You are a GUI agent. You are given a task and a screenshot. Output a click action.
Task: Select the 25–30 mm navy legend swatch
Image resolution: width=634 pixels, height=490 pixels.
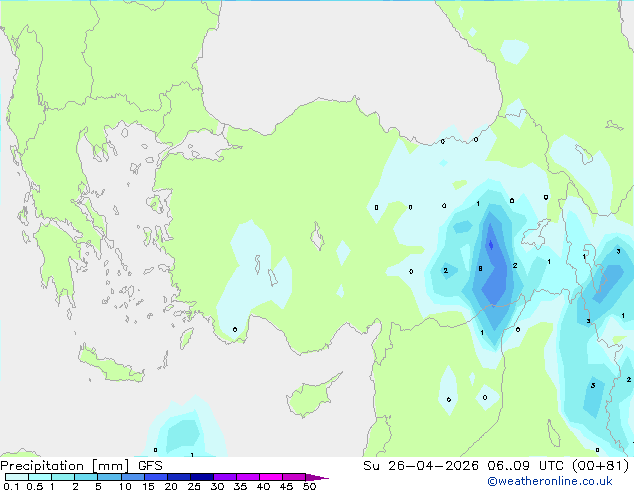[x=201, y=477]
